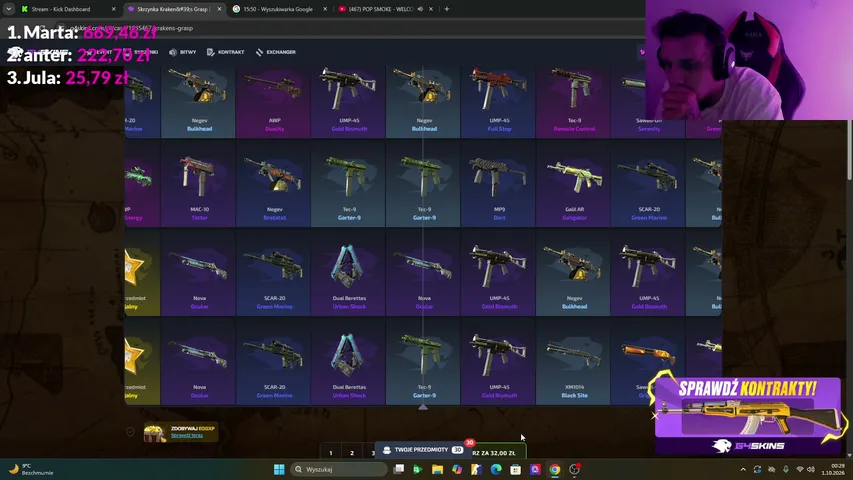Close the POP SMOKE YouTube tab
Screen dimensions: 853x480
click(431, 9)
